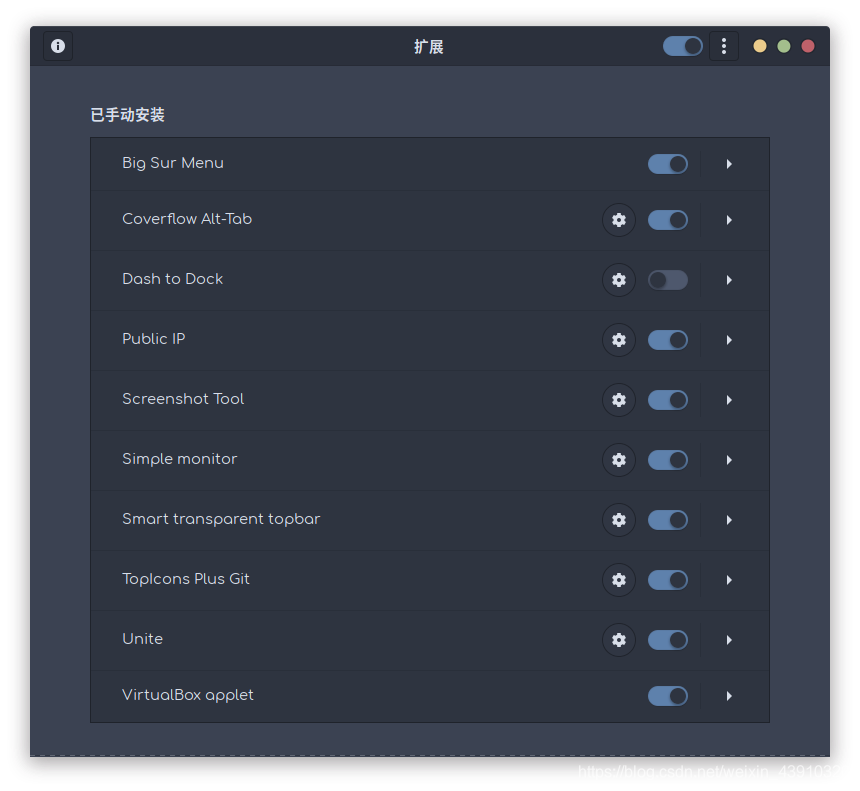Expand Dash to Dock details arrow
This screenshot has height=791, width=860.
point(729,280)
